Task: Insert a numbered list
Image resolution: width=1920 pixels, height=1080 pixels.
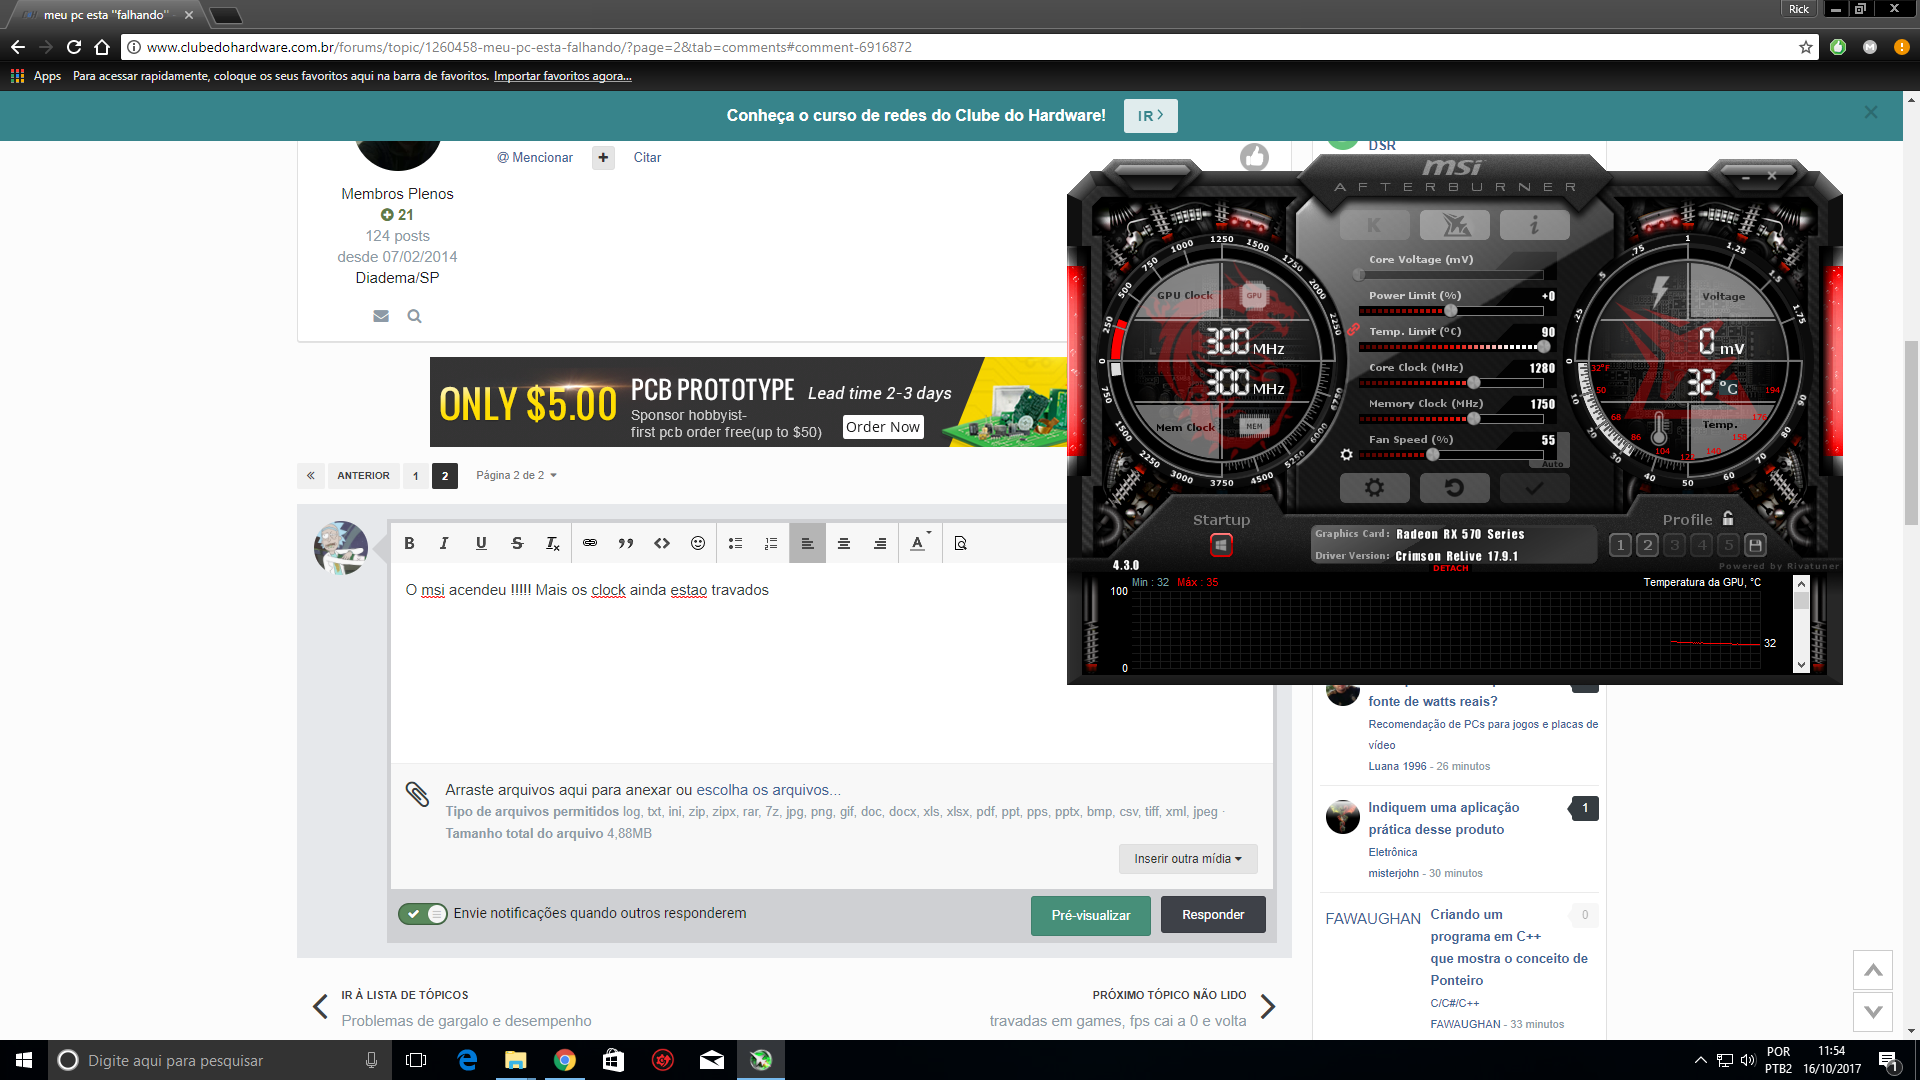Action: point(771,543)
